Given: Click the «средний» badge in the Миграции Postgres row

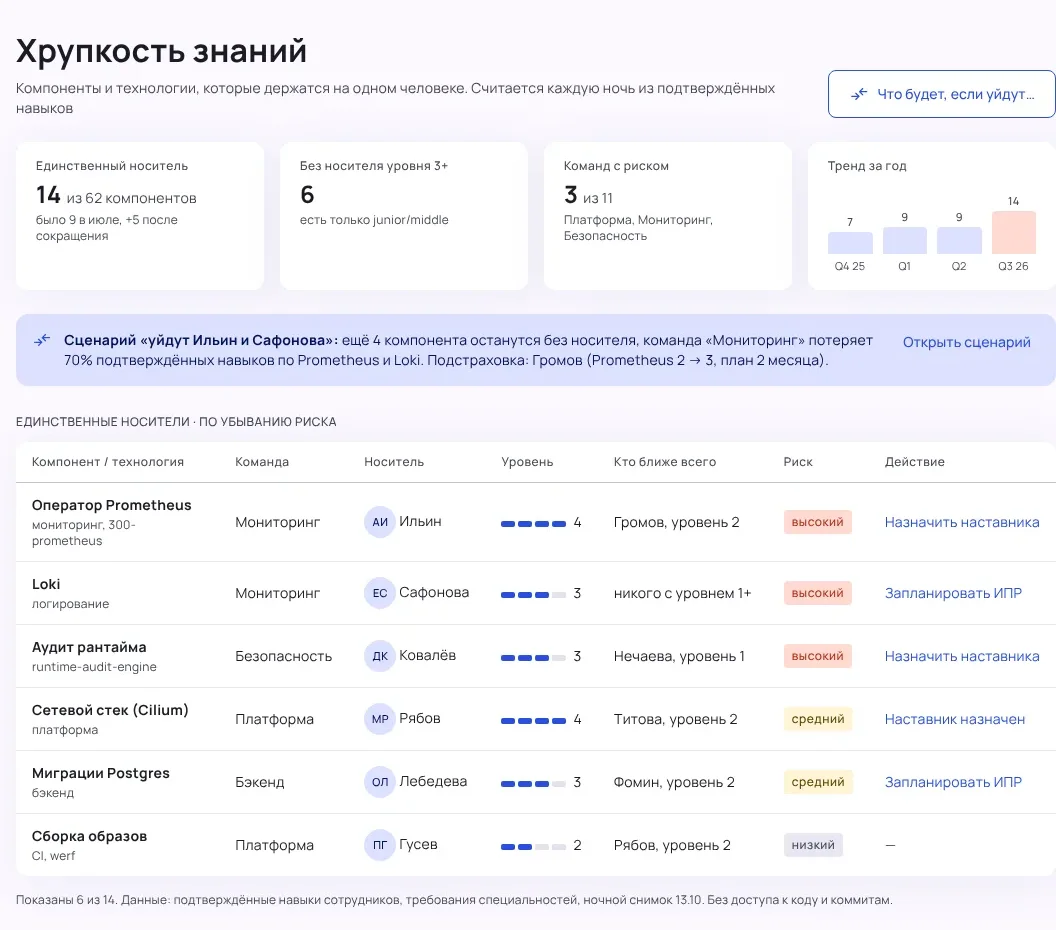Looking at the screenshot, I should (x=818, y=782).
